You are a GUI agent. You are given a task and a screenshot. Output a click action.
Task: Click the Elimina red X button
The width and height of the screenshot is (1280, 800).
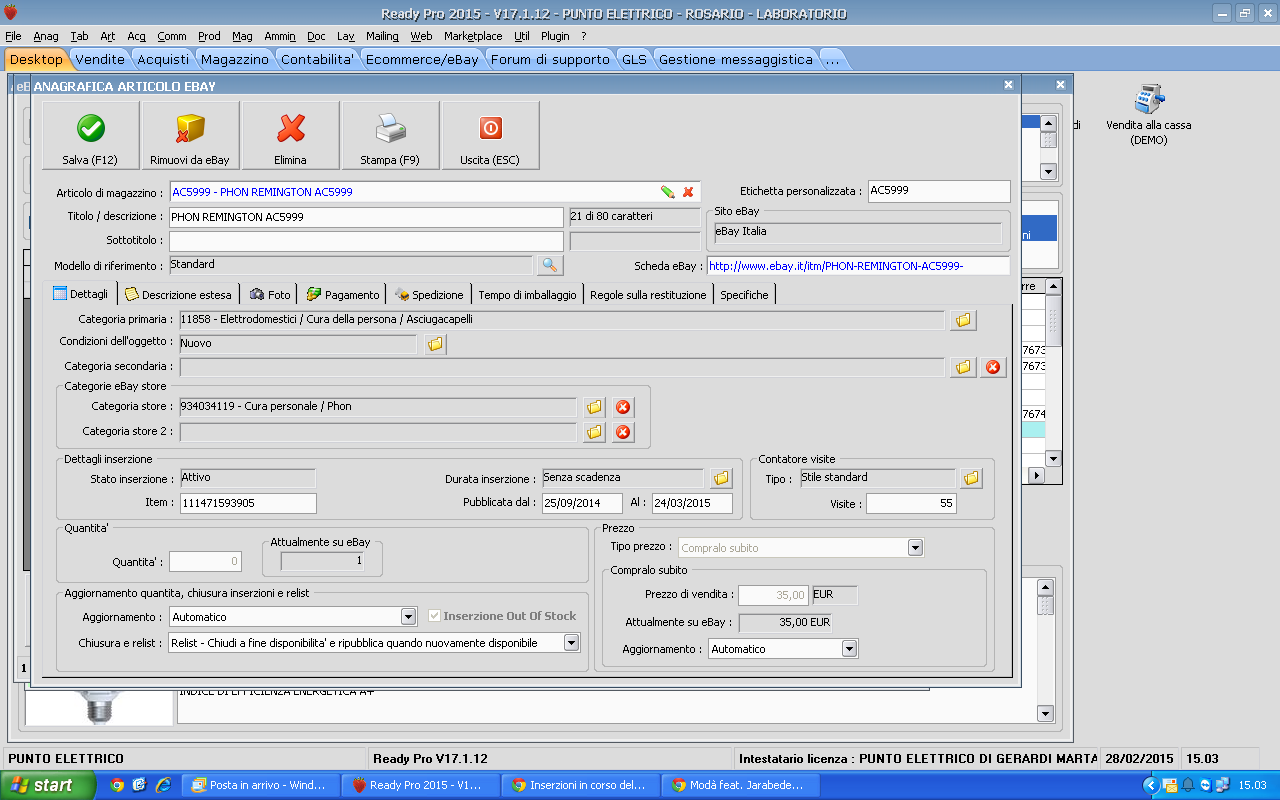click(290, 136)
